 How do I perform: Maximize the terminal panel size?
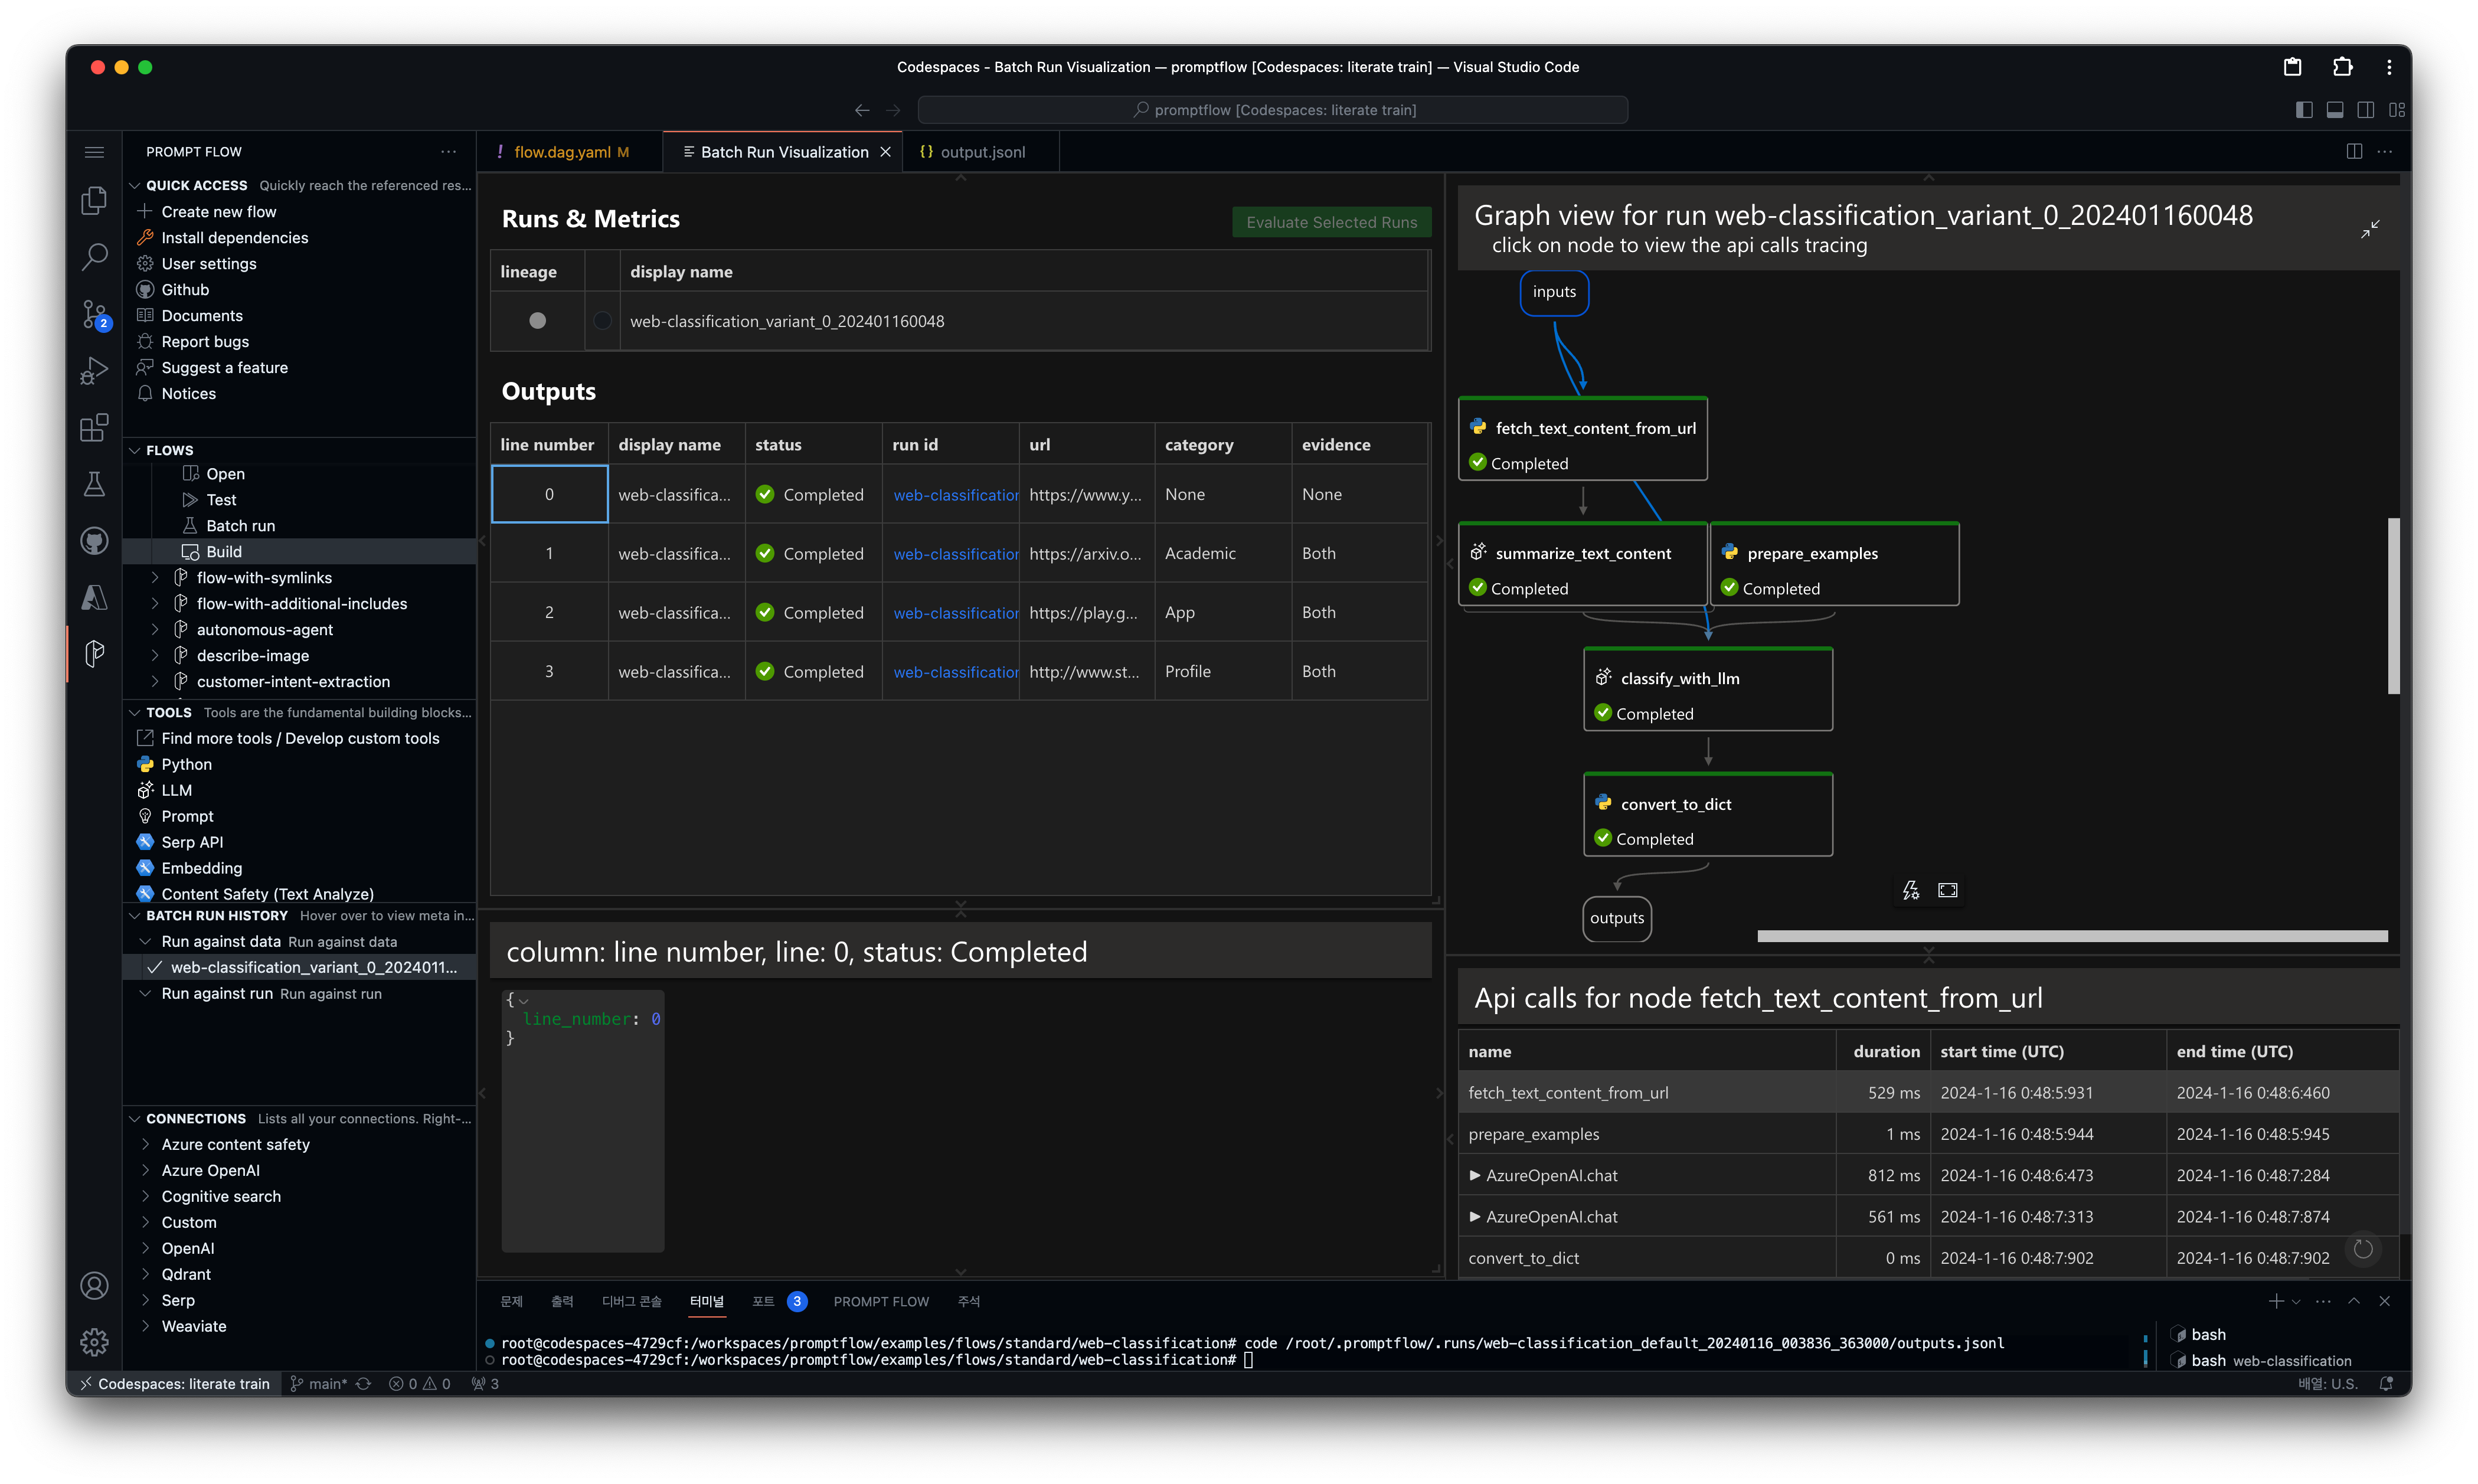(2354, 1301)
